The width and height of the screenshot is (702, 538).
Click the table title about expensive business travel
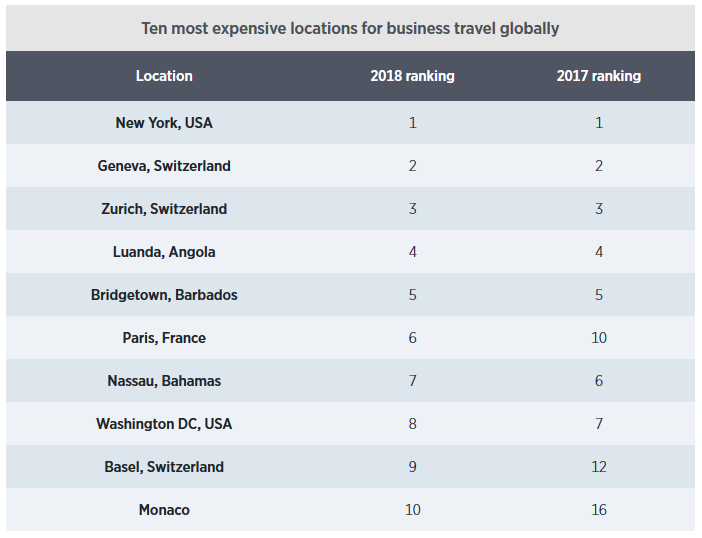350,29
